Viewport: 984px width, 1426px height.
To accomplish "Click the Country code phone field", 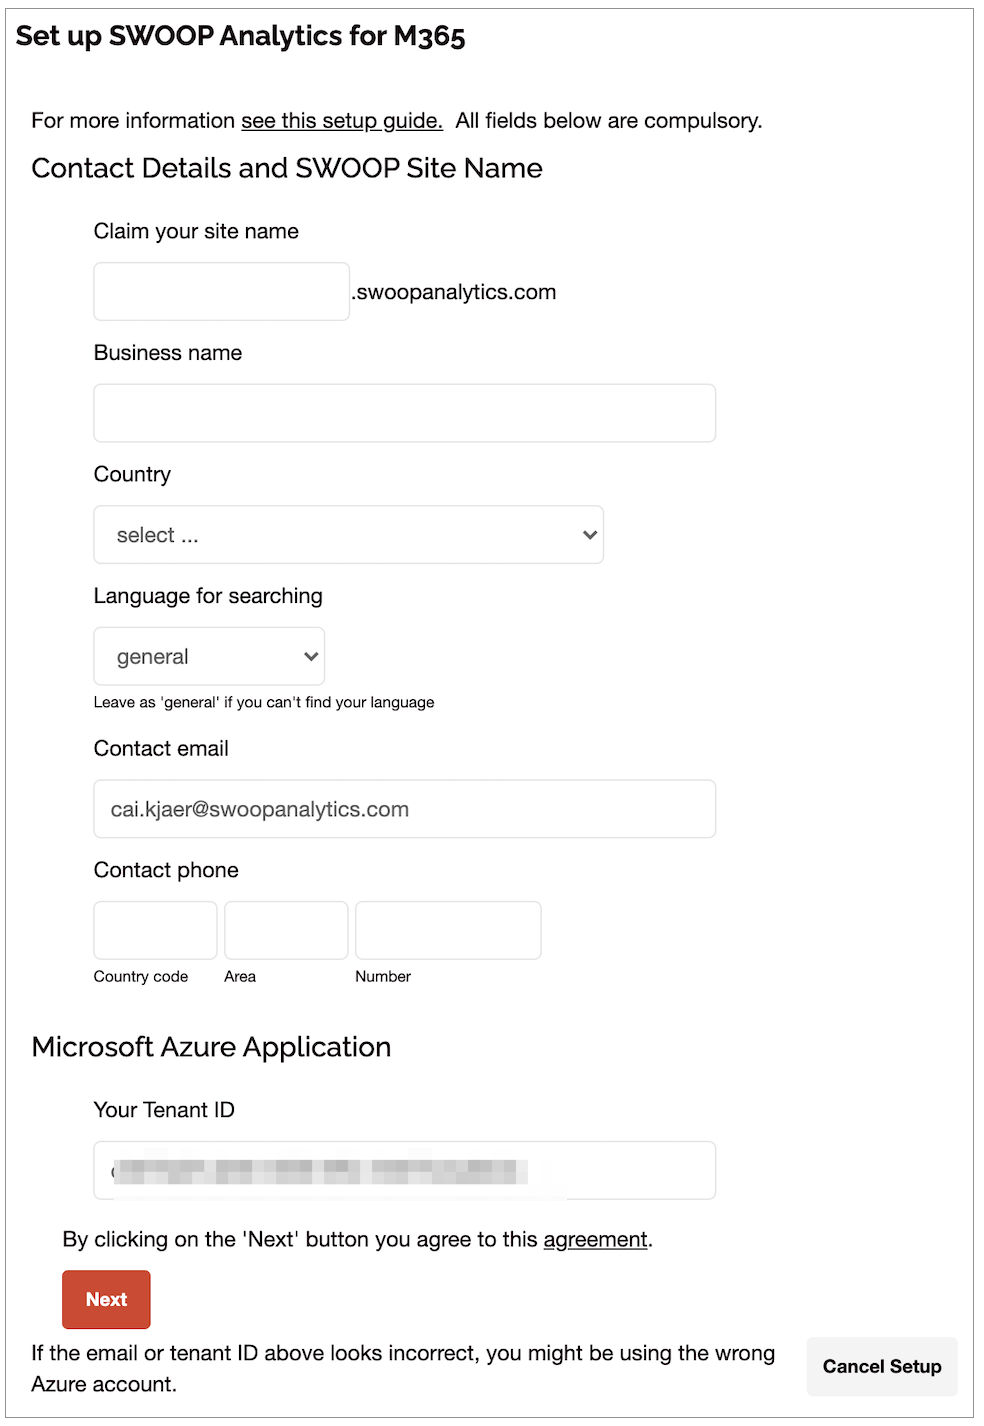I will [155, 930].
